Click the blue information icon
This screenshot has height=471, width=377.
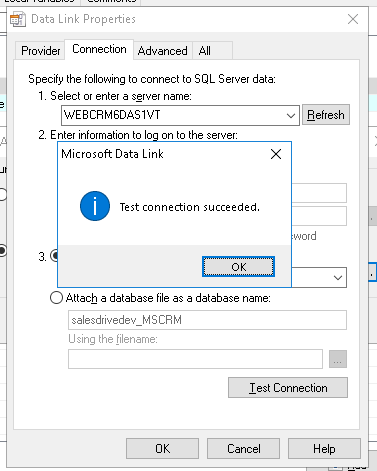(95, 206)
